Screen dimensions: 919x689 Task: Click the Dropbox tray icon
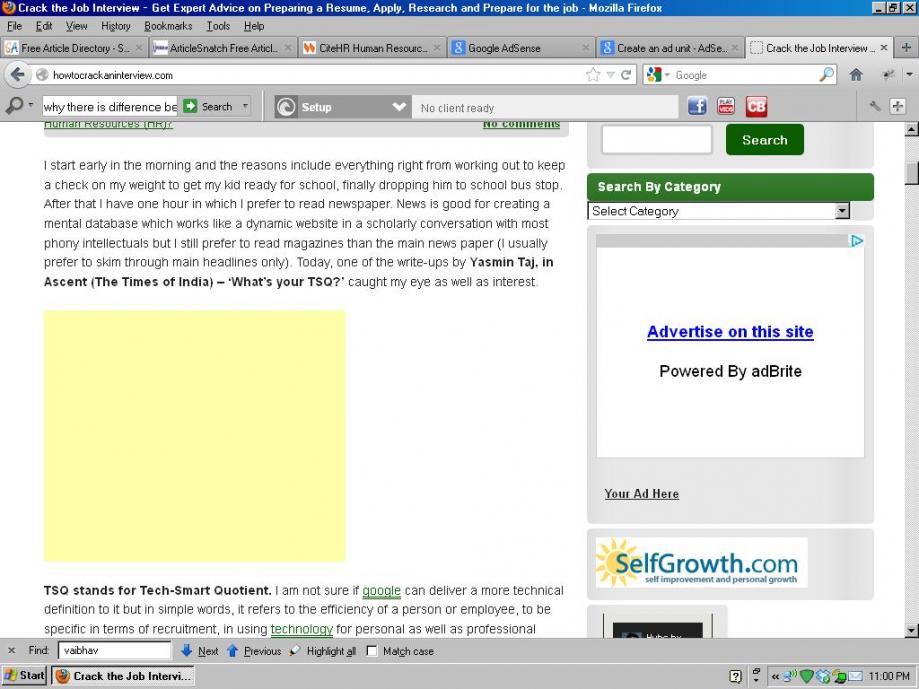click(822, 676)
